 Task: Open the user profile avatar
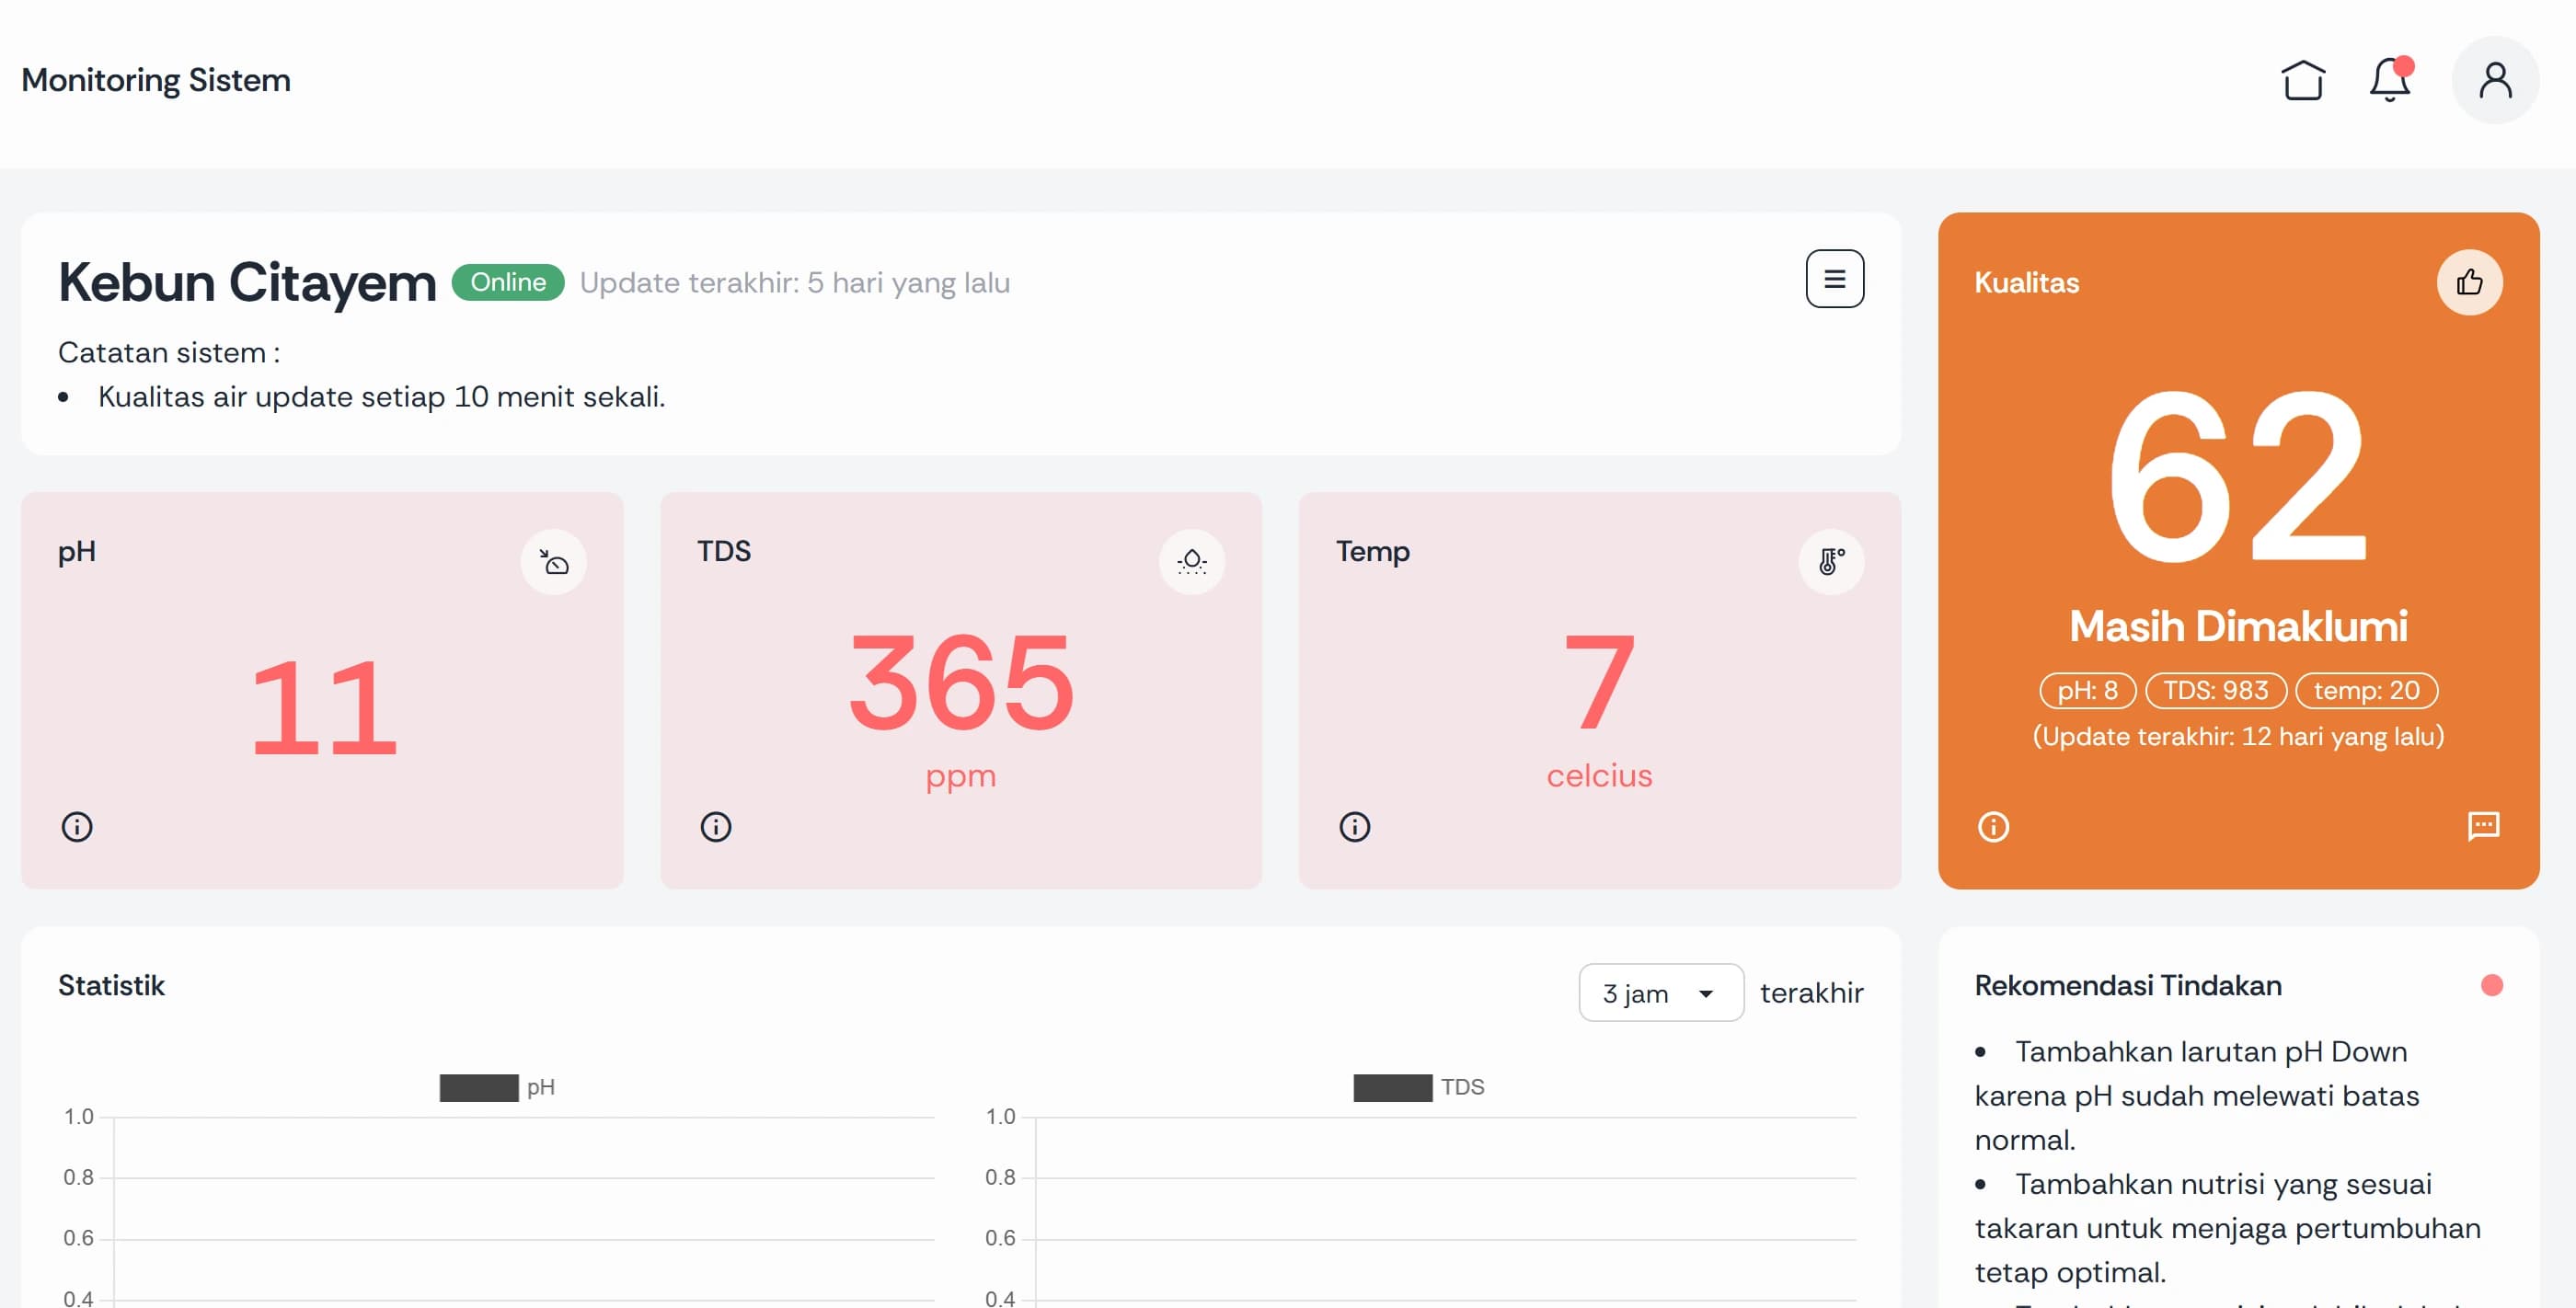coord(2495,80)
